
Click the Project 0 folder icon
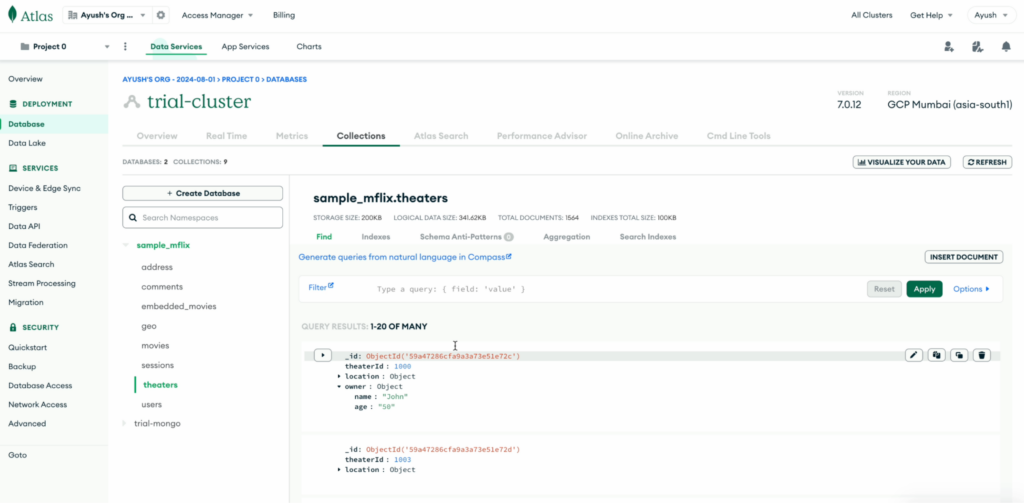[25, 46]
